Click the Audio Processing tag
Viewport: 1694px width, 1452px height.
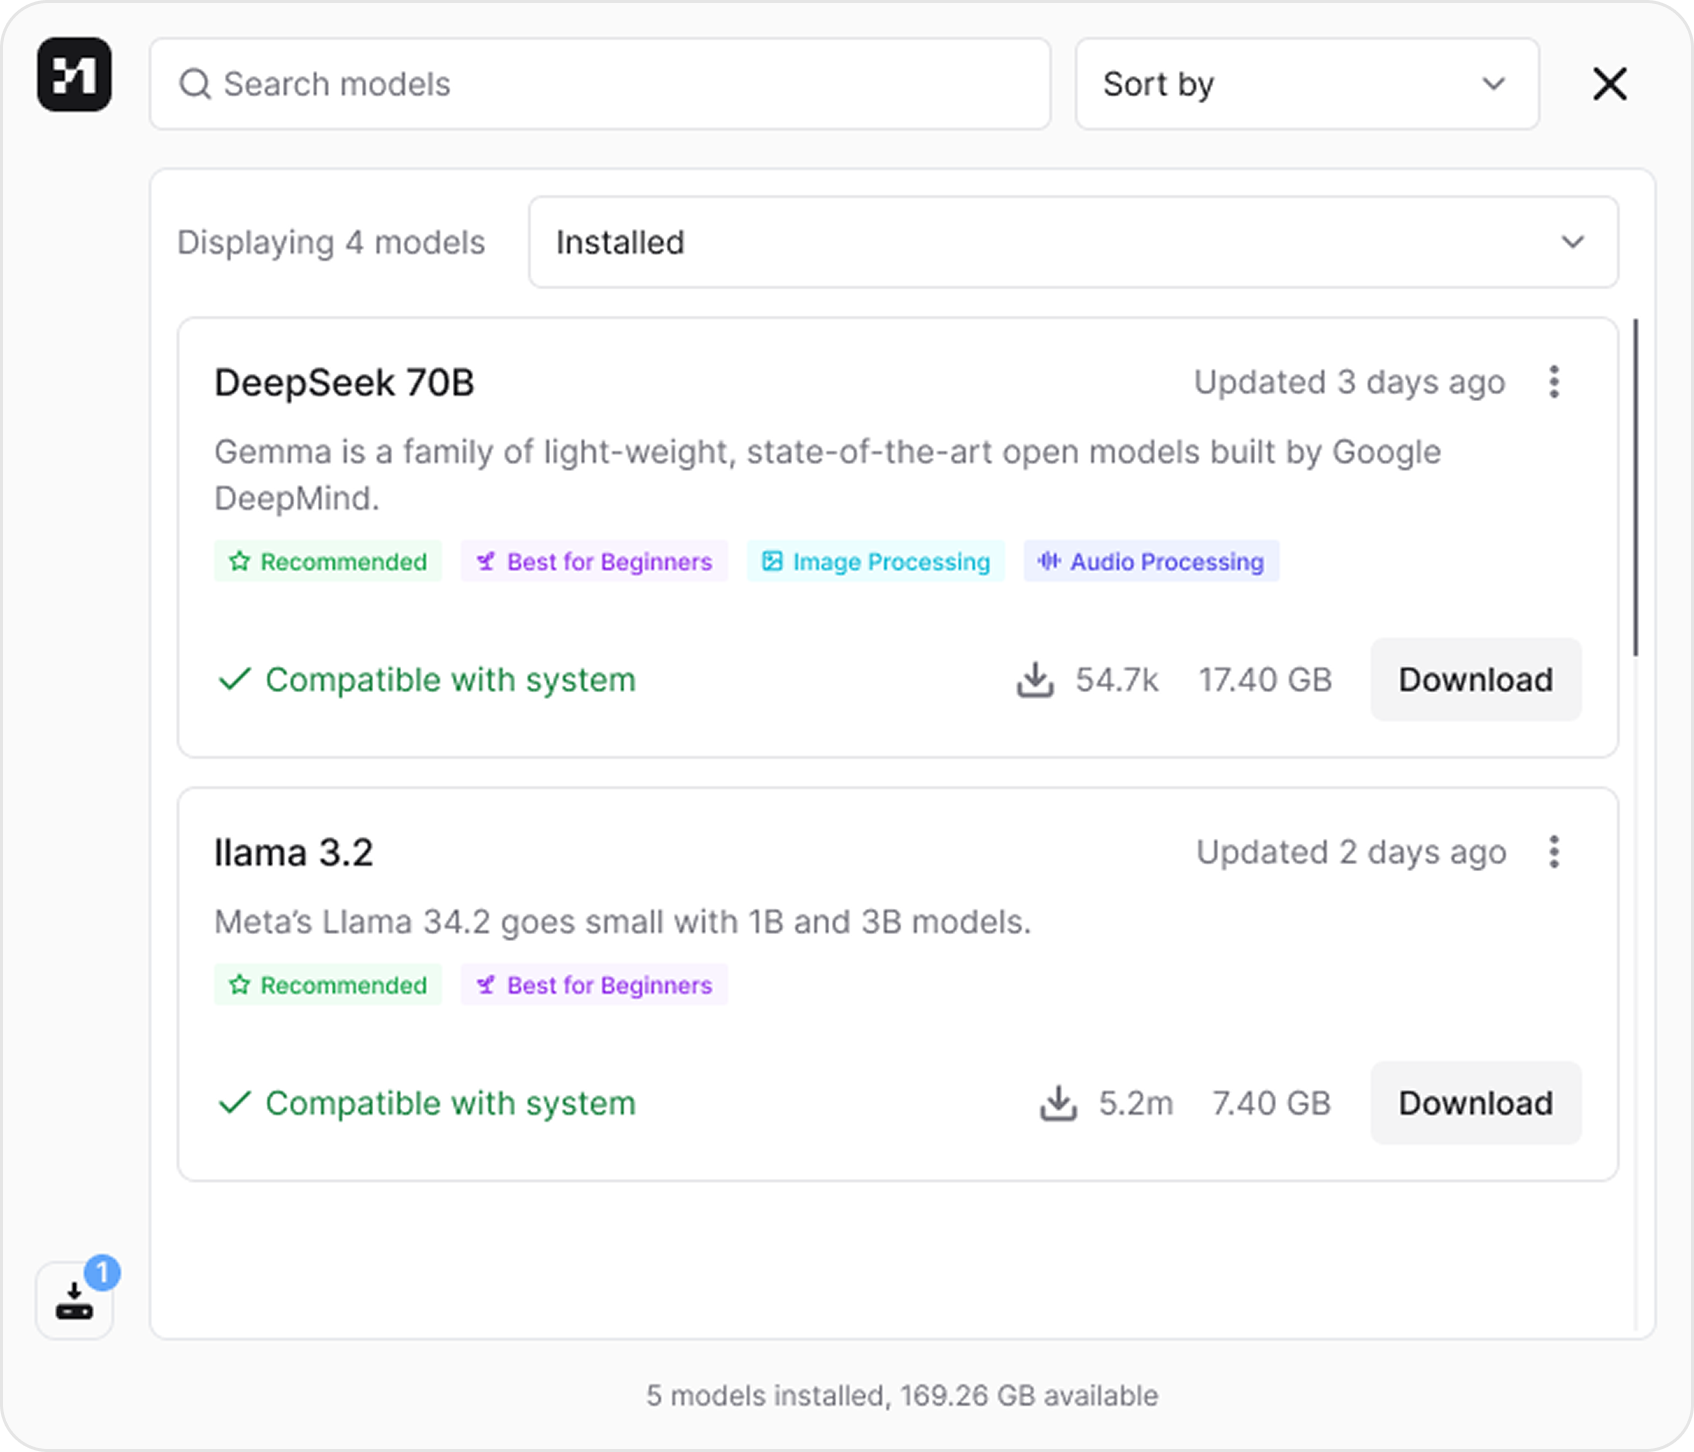(1151, 561)
